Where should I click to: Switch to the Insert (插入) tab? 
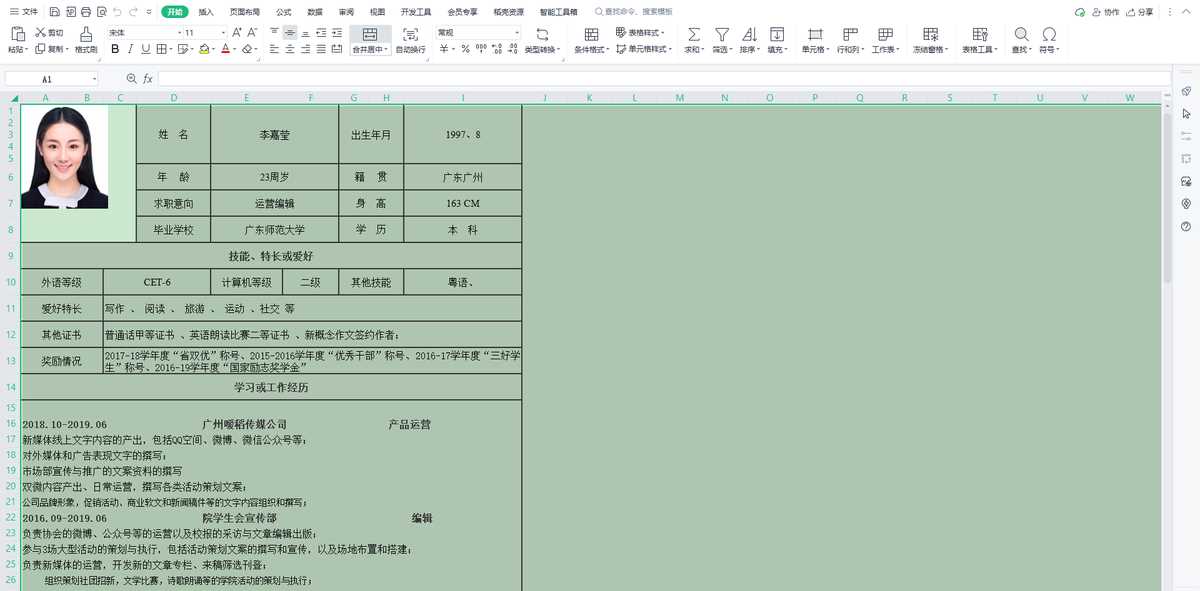click(206, 12)
